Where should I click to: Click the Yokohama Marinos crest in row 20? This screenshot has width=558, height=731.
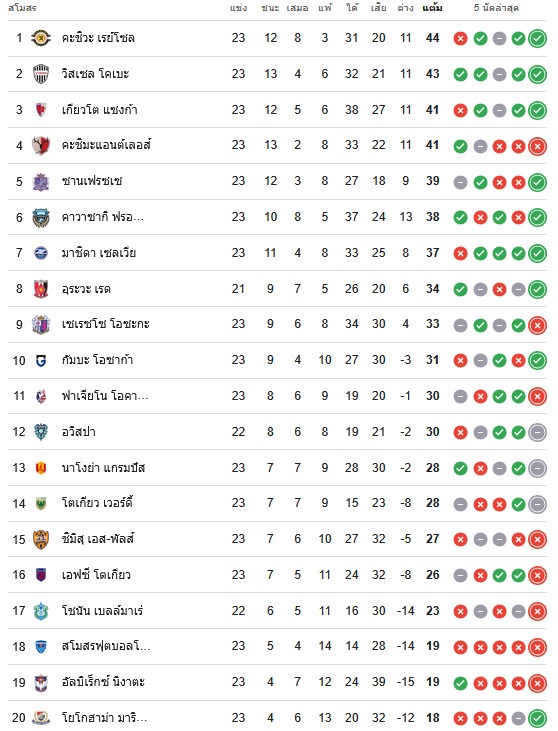[41, 718]
